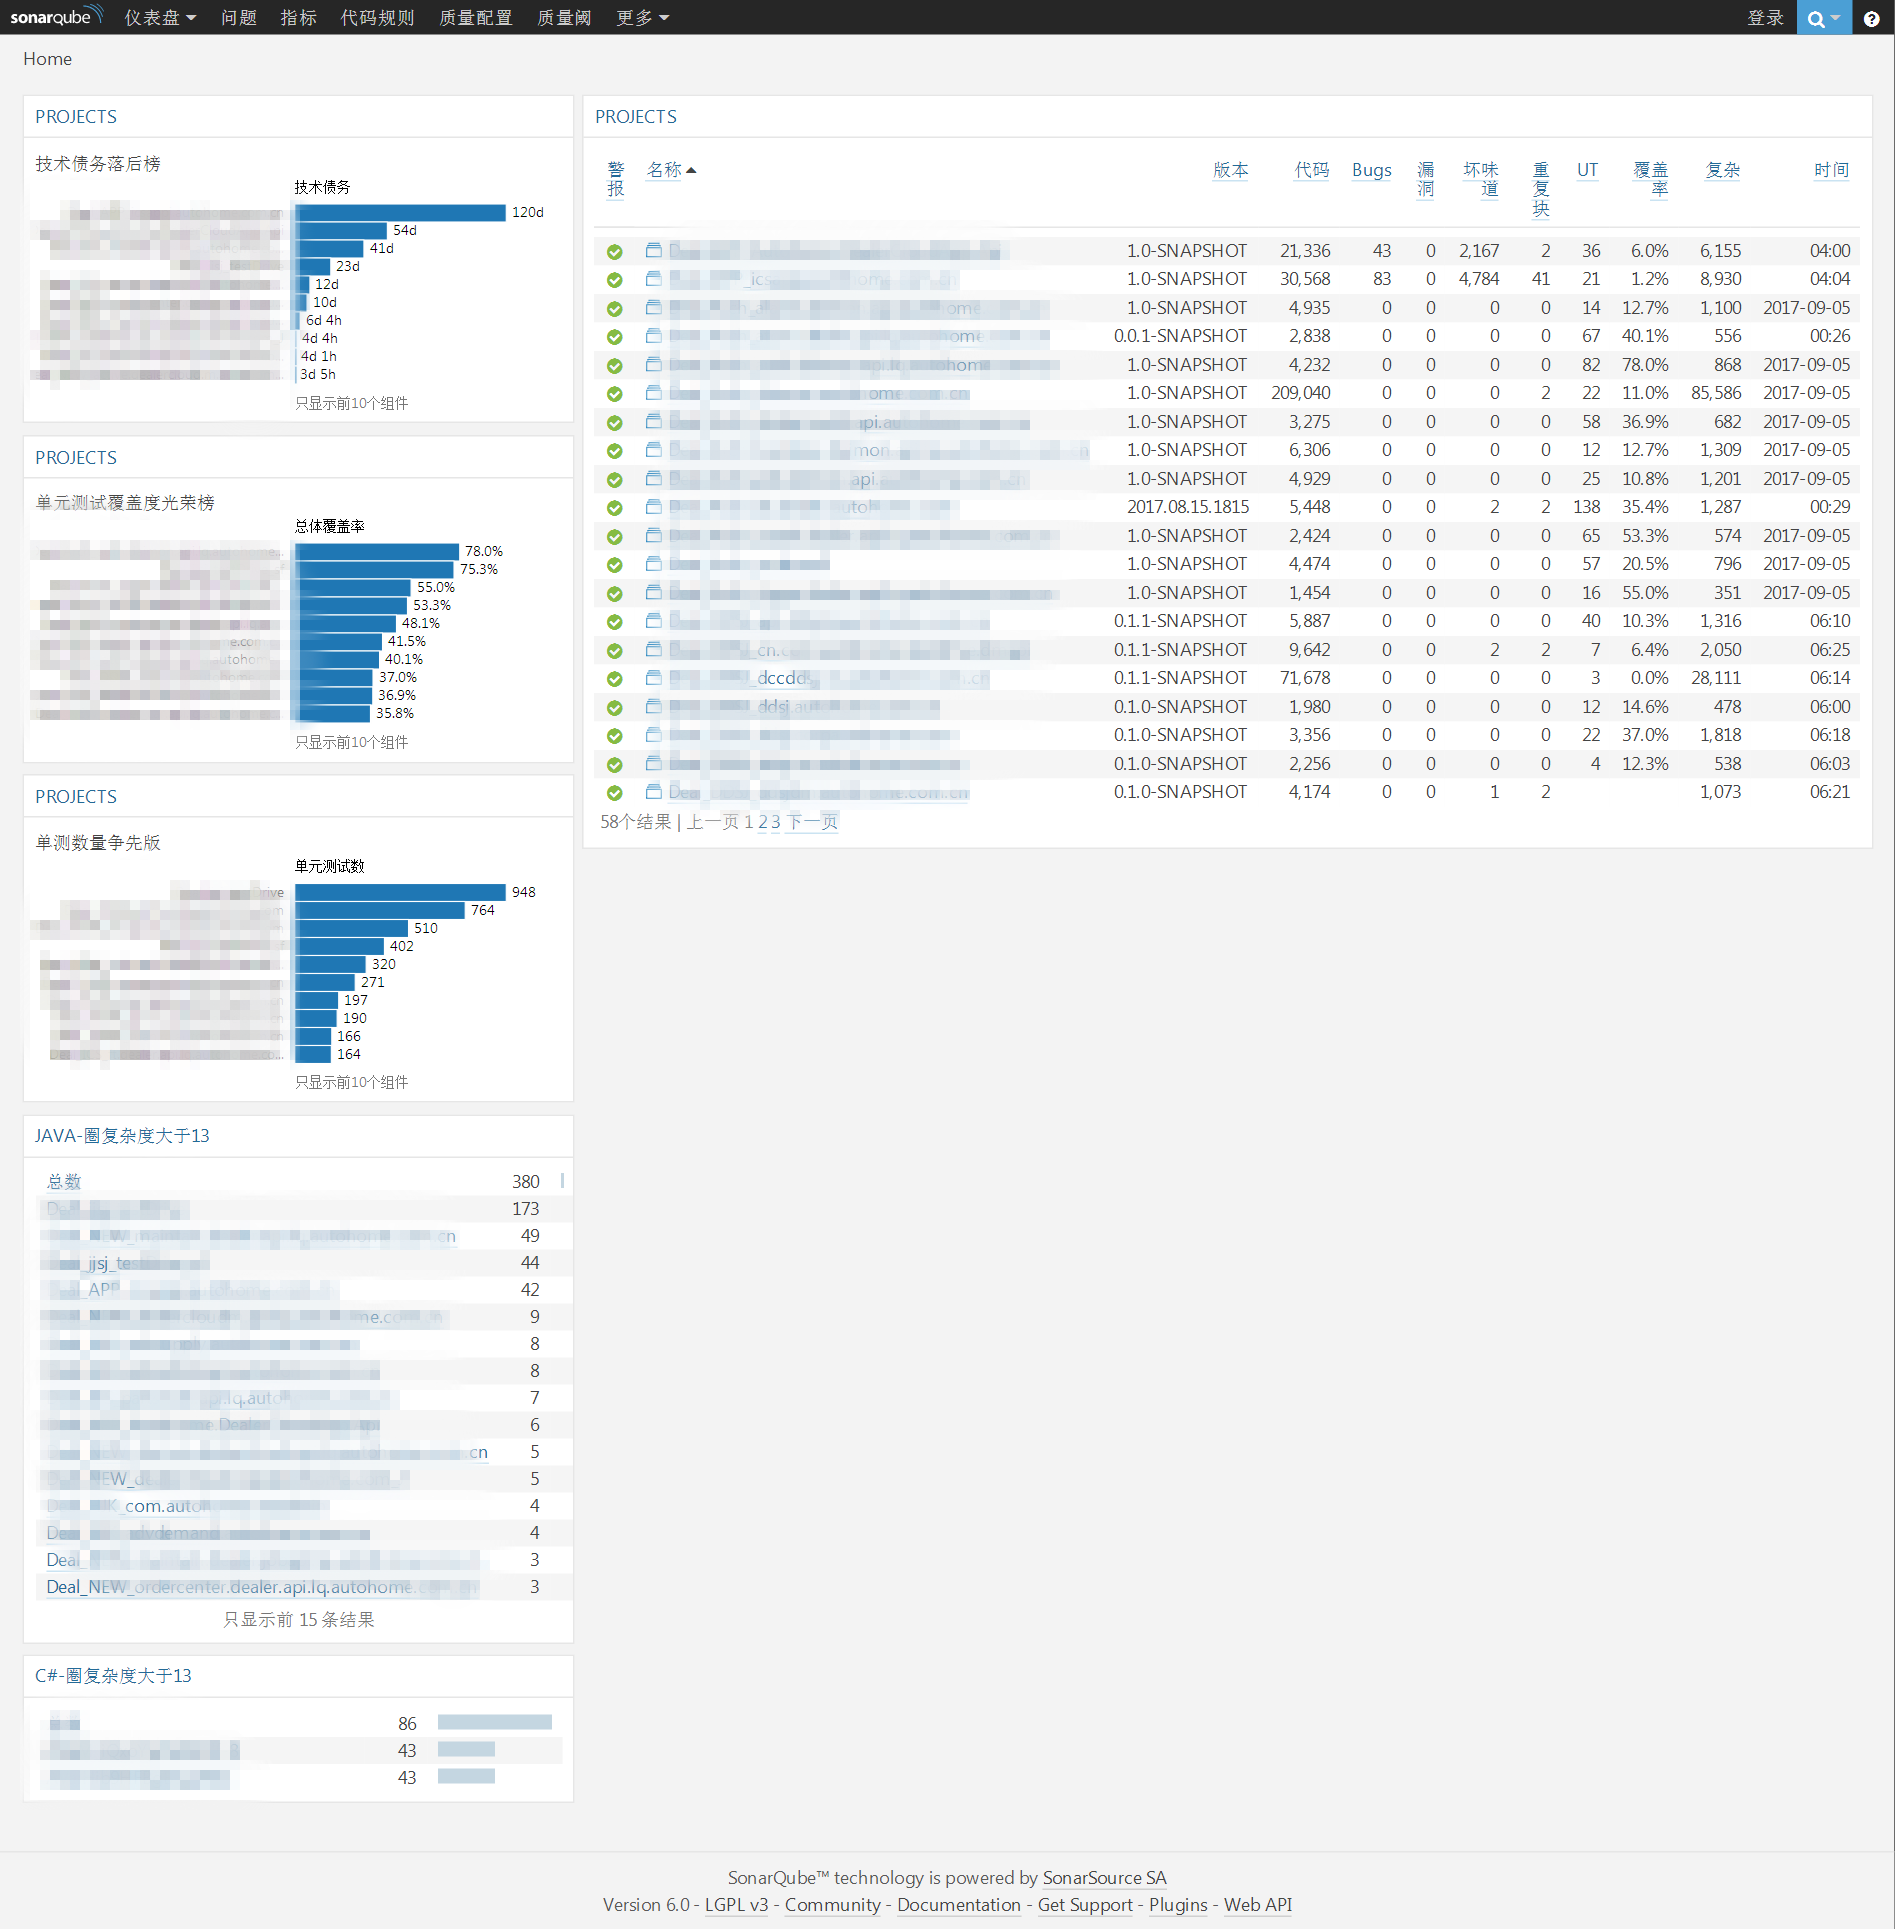
Task: Click the '173' count in Java complexity list
Action: [526, 1210]
